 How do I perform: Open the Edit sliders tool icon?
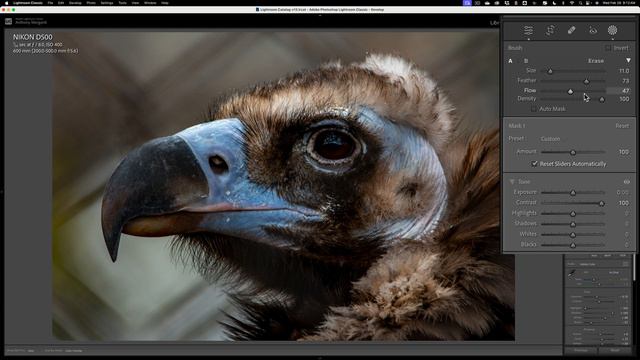[528, 30]
